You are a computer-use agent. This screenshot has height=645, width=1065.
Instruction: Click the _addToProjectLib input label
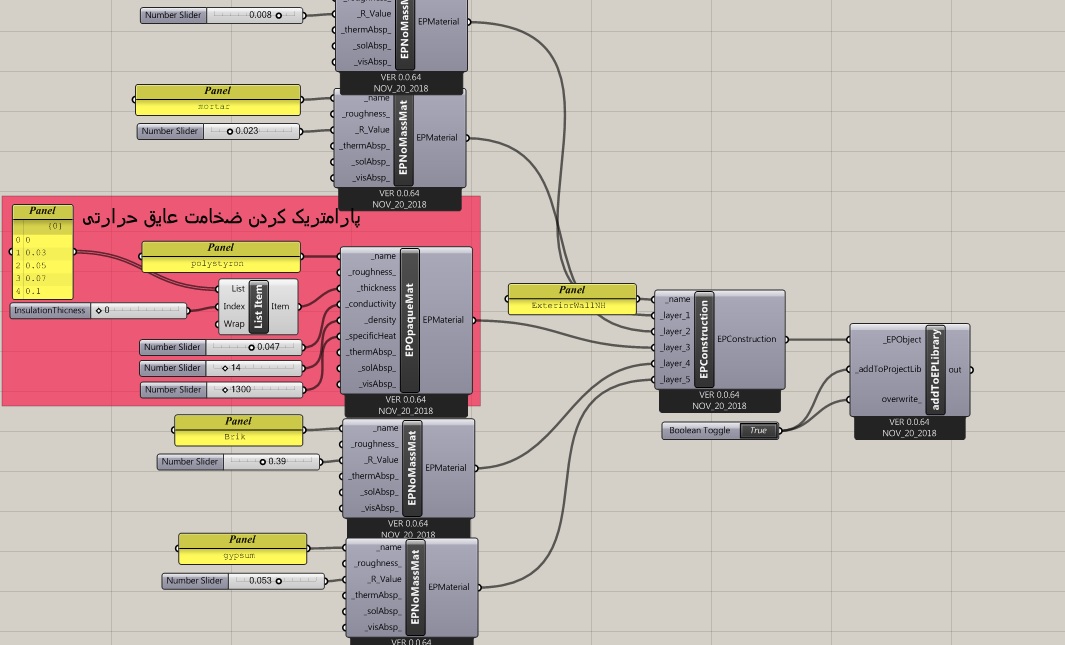tap(888, 369)
